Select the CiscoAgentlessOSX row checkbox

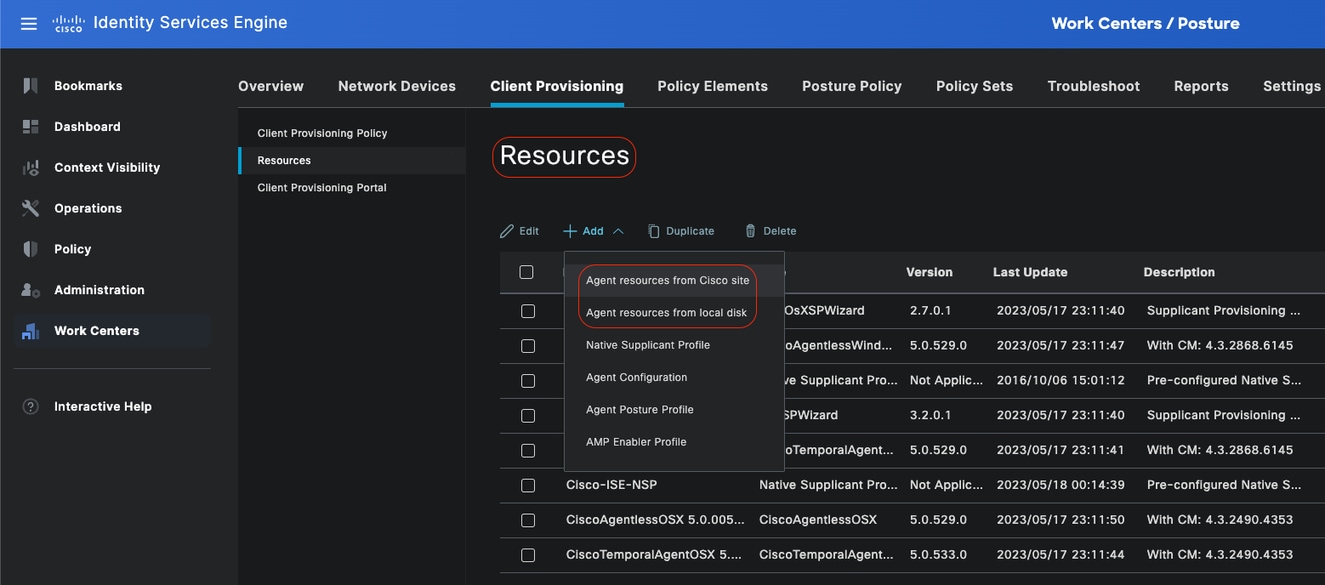point(528,521)
